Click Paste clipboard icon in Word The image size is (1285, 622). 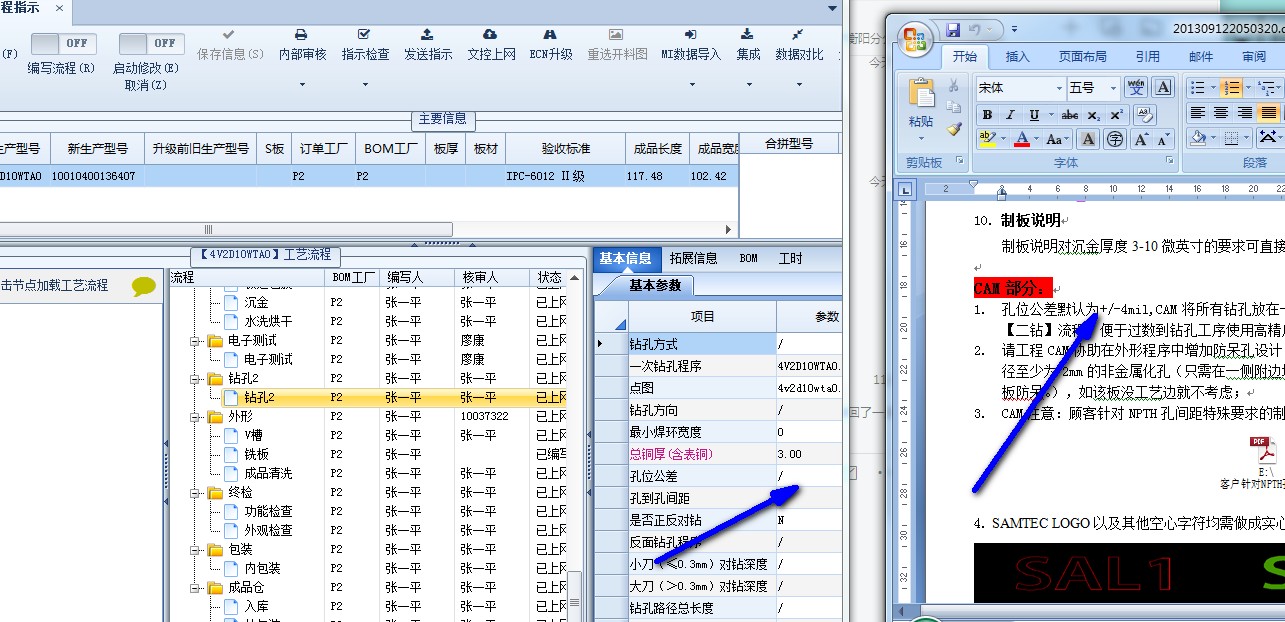[x=922, y=93]
